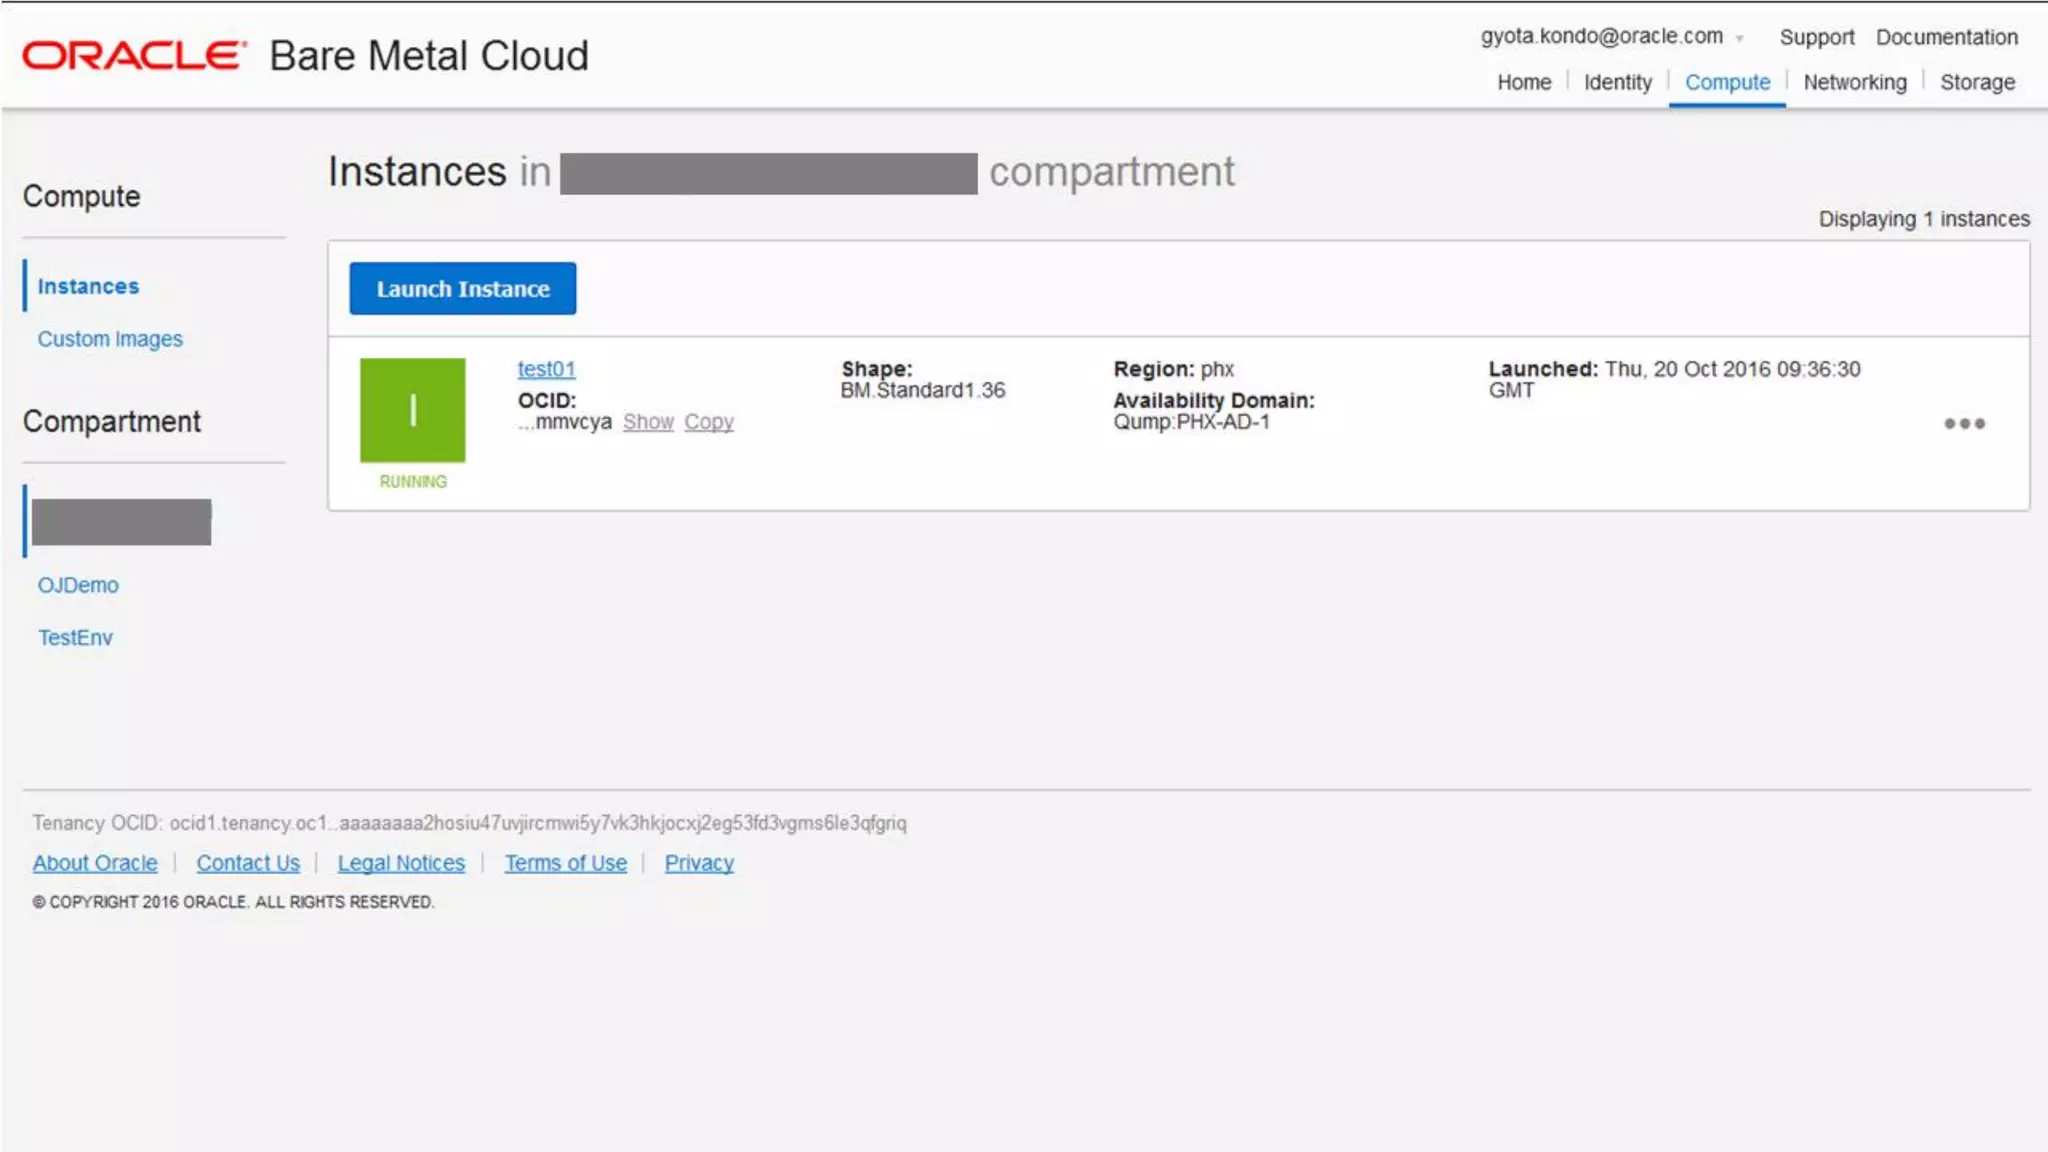Select the redacted compartment in the sidebar
The image size is (2048, 1152).
point(121,522)
